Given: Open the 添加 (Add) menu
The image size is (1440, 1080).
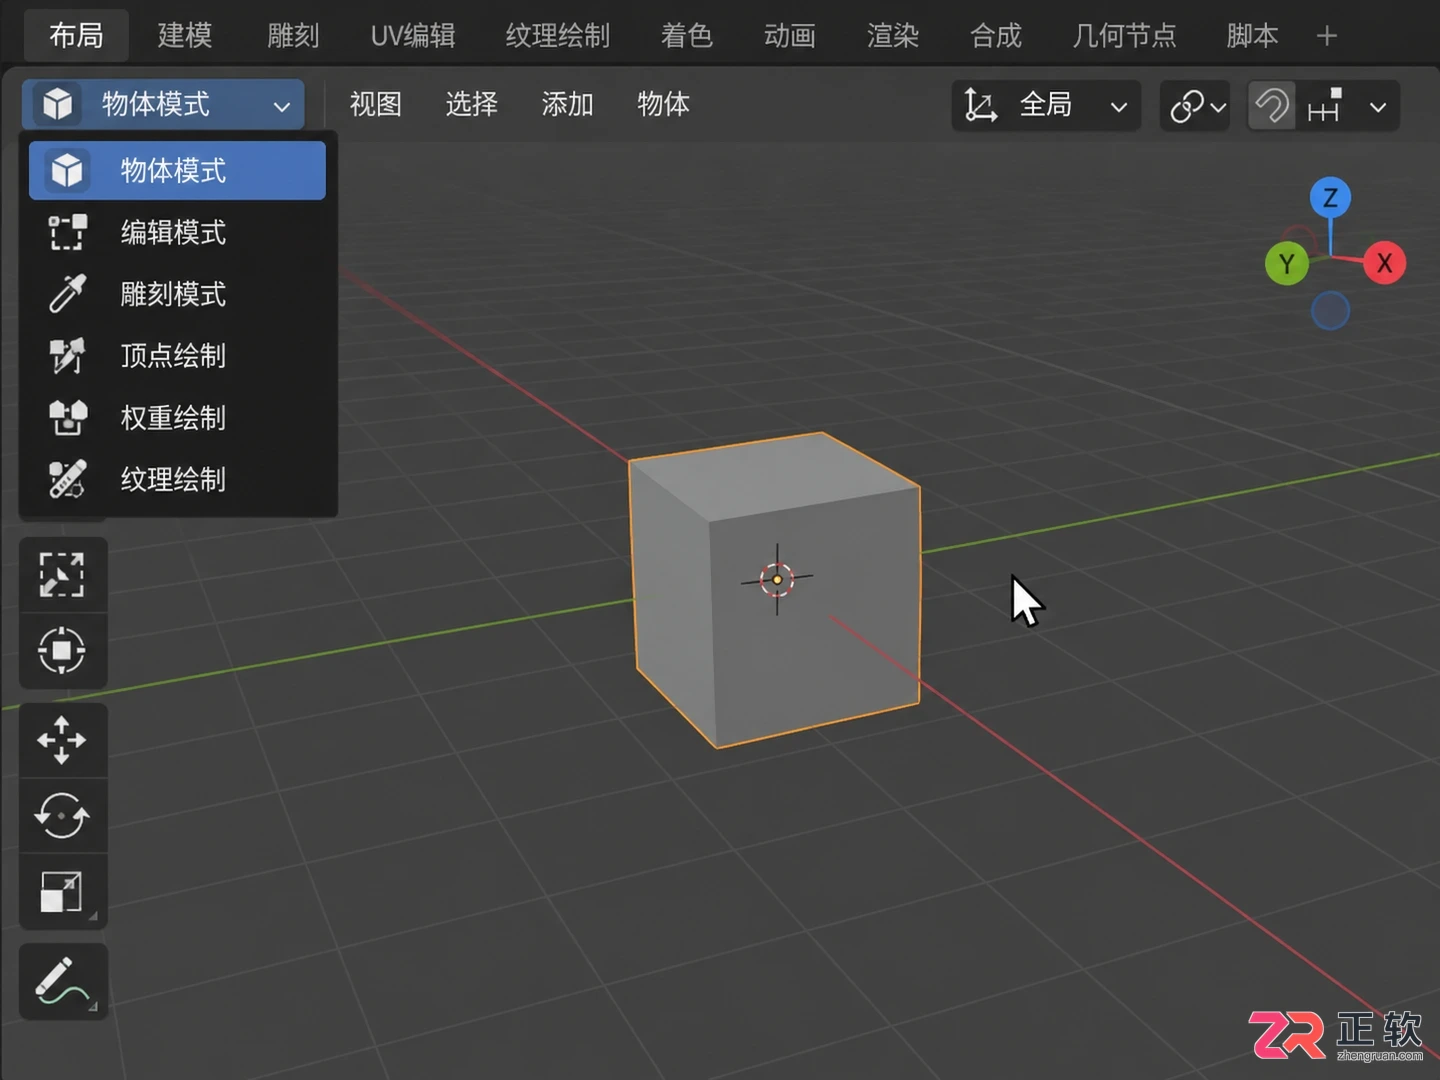Looking at the screenshot, I should (568, 104).
